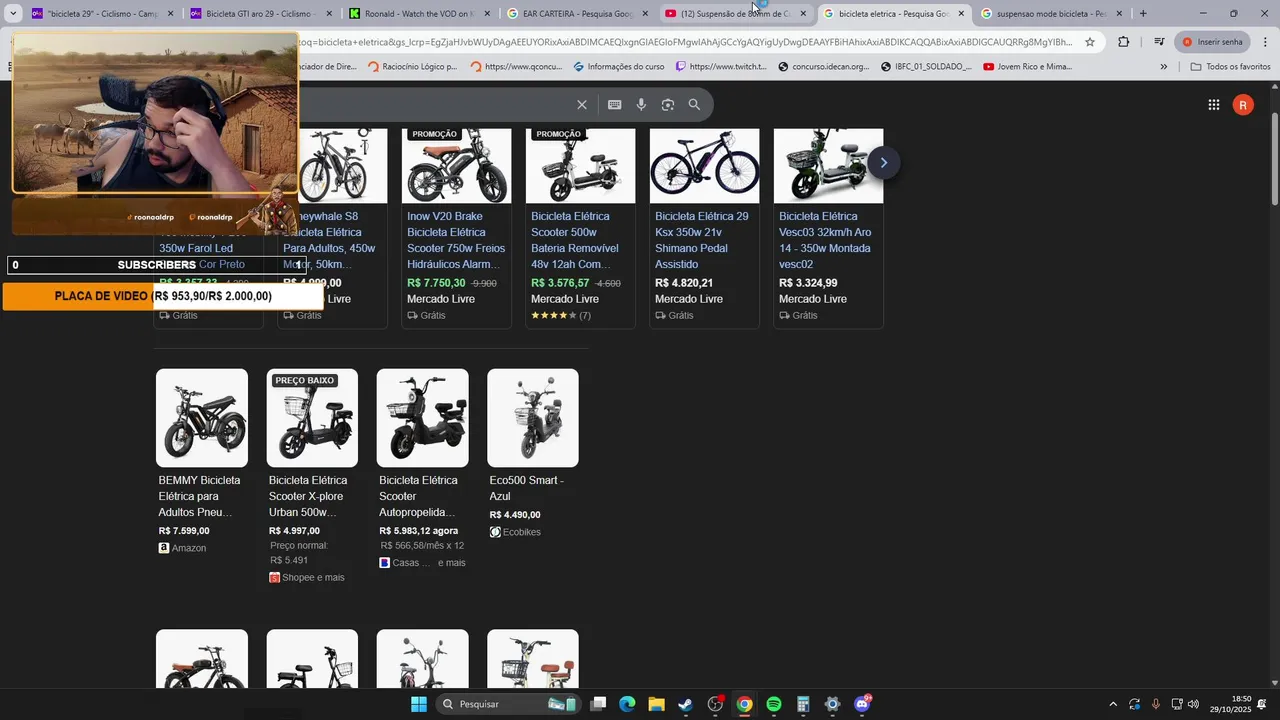Open Bicicleta Elétrica 29 Ksx 350w listing
This screenshot has height=720, width=1280.
[702, 240]
